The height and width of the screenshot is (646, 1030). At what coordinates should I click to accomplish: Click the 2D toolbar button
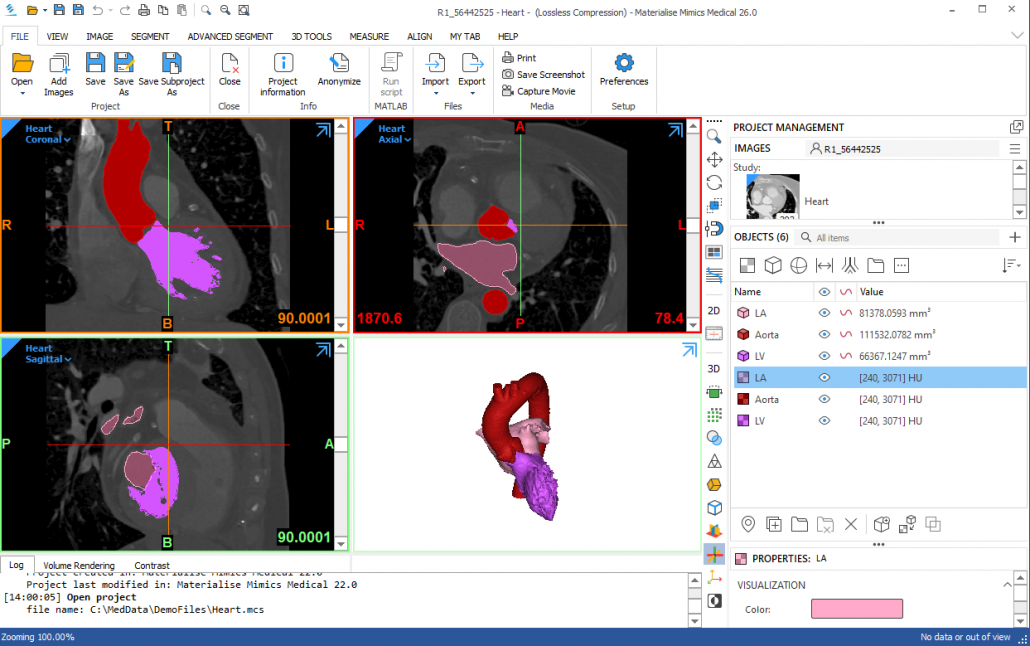click(x=714, y=310)
